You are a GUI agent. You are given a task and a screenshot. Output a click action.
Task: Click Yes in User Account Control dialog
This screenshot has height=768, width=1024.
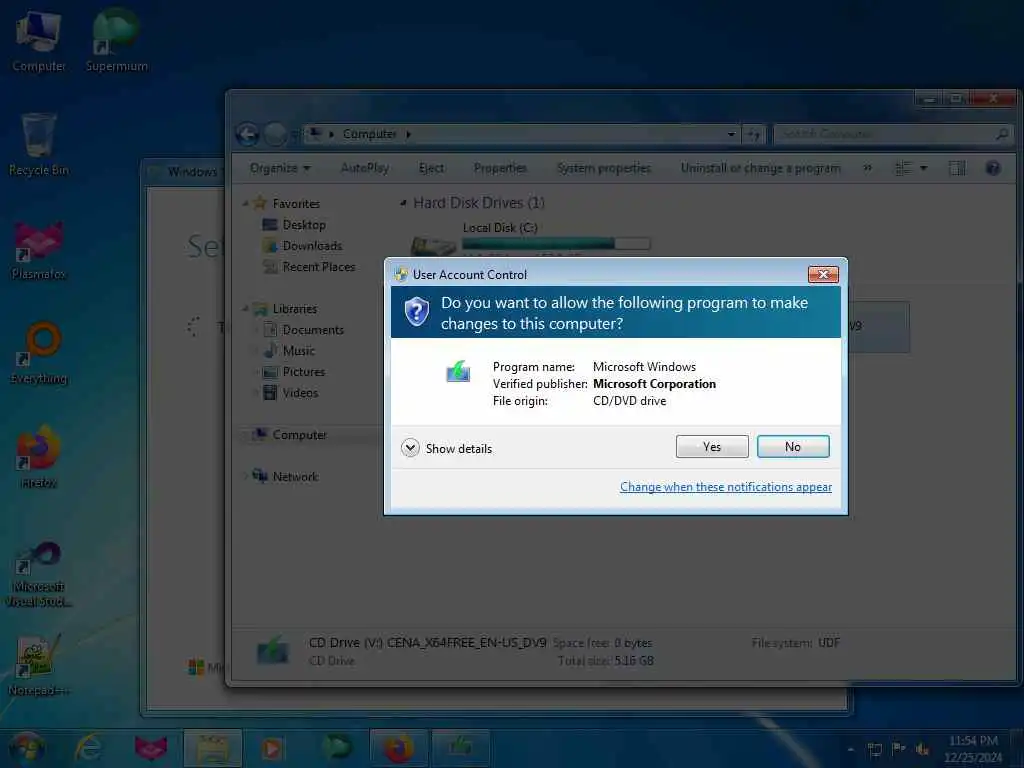[x=712, y=447]
